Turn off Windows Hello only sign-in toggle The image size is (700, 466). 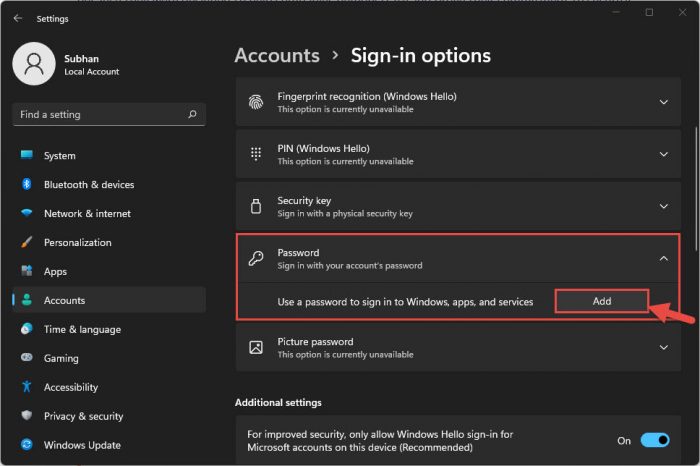(x=655, y=440)
